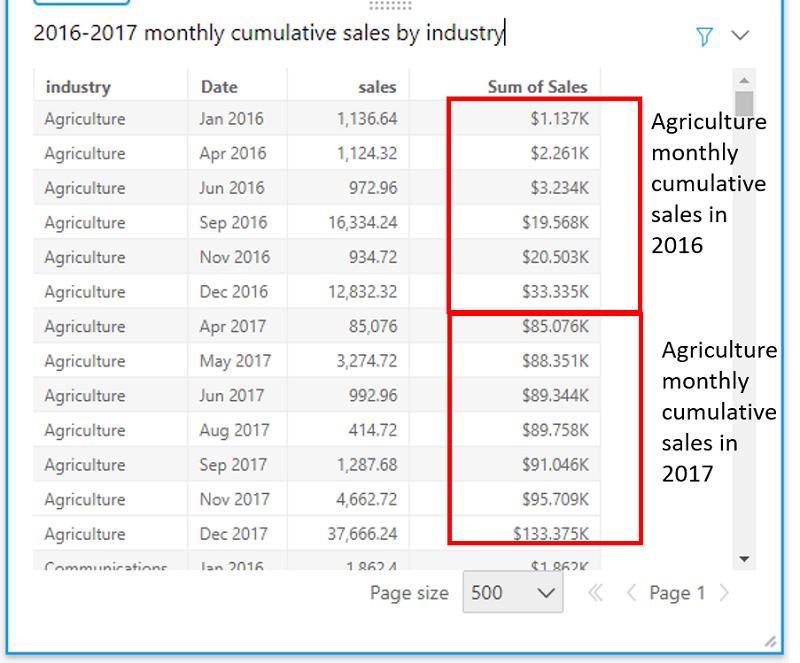Click the drag handle dots at top

pyautogui.click(x=390, y=6)
